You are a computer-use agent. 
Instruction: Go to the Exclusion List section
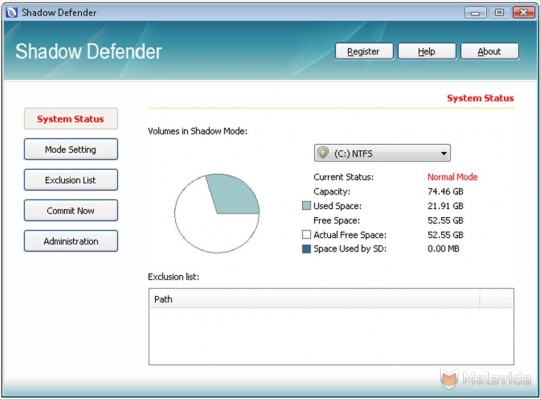coord(71,180)
